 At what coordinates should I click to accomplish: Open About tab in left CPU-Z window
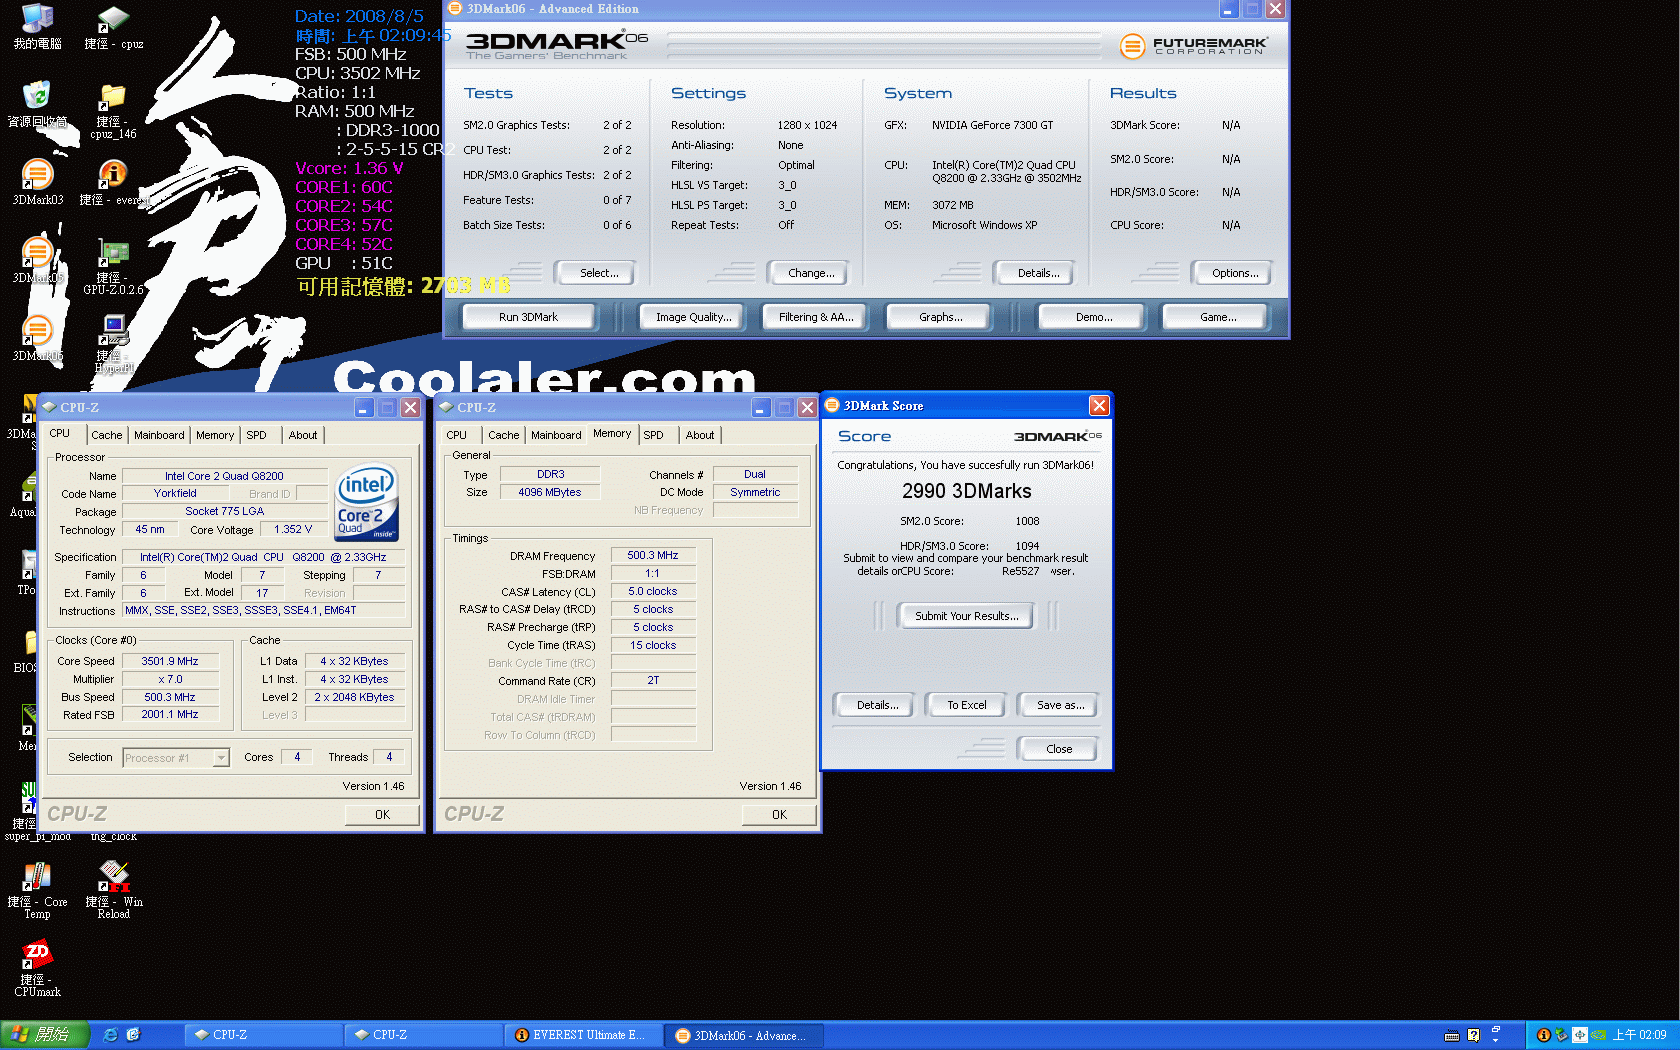[x=303, y=435]
